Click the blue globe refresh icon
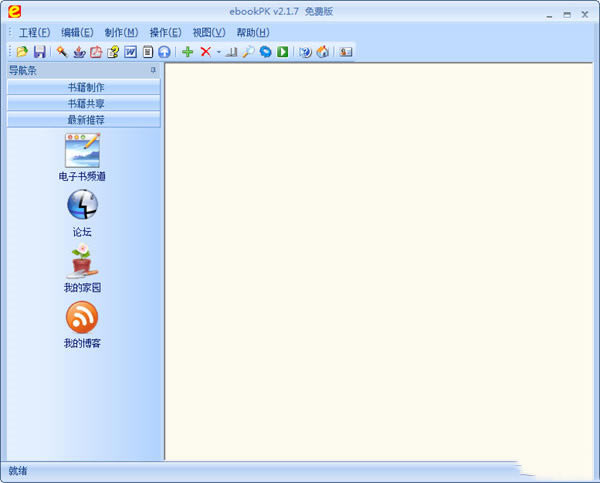600x483 pixels. (266, 52)
